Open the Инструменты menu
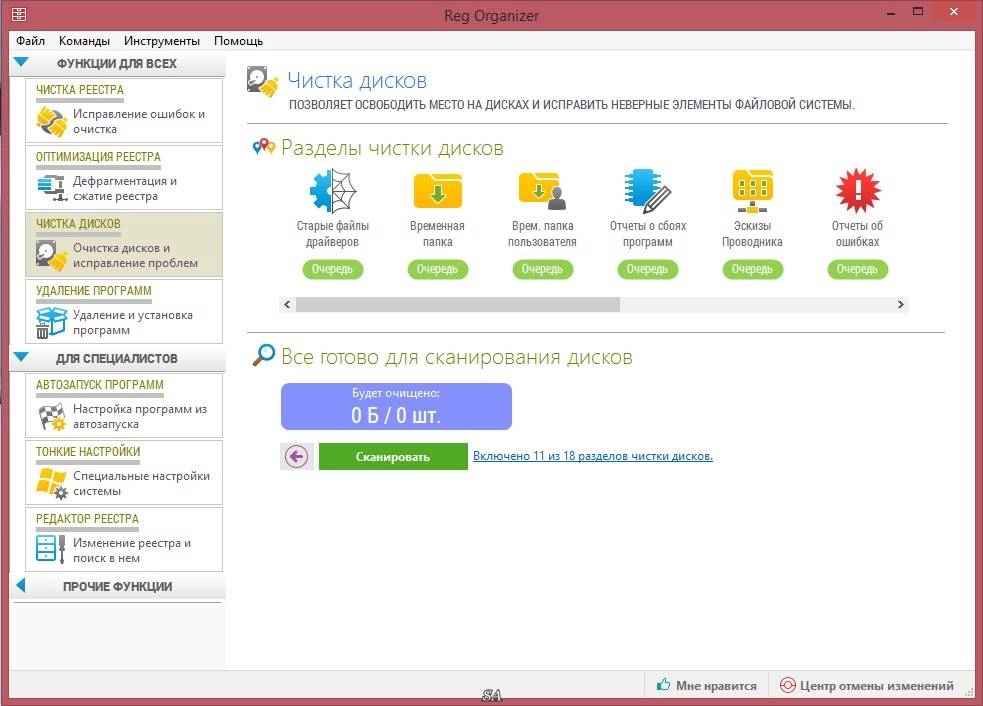The image size is (983, 706). click(x=162, y=41)
